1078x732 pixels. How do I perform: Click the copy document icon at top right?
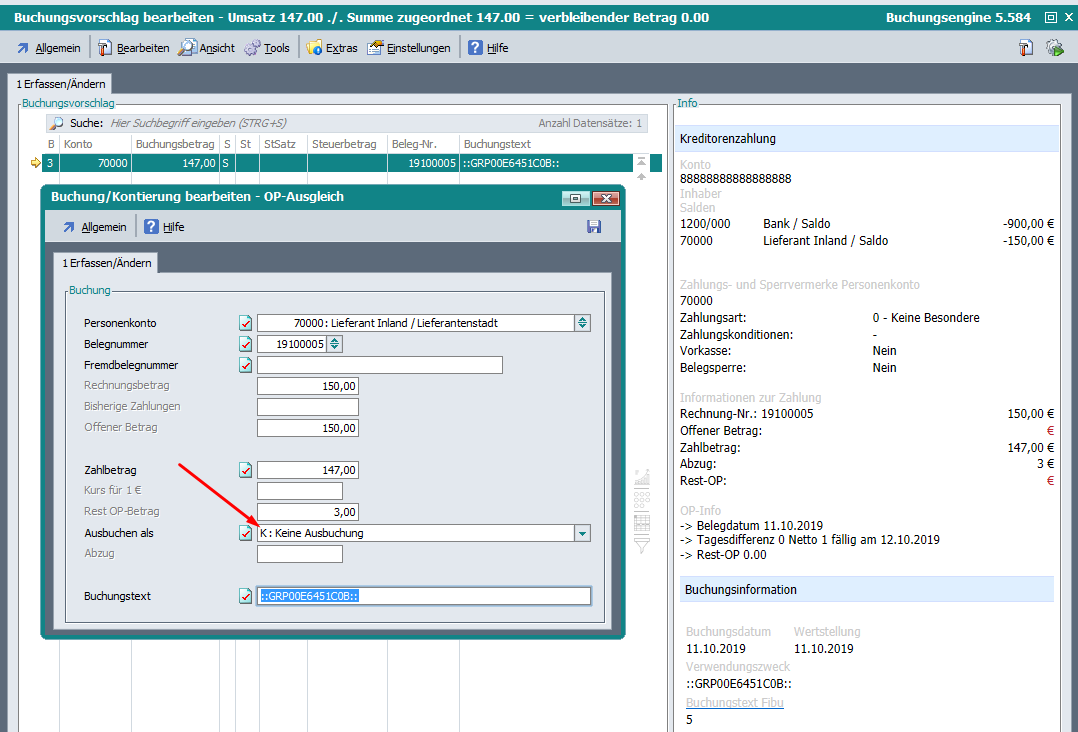pos(1026,48)
